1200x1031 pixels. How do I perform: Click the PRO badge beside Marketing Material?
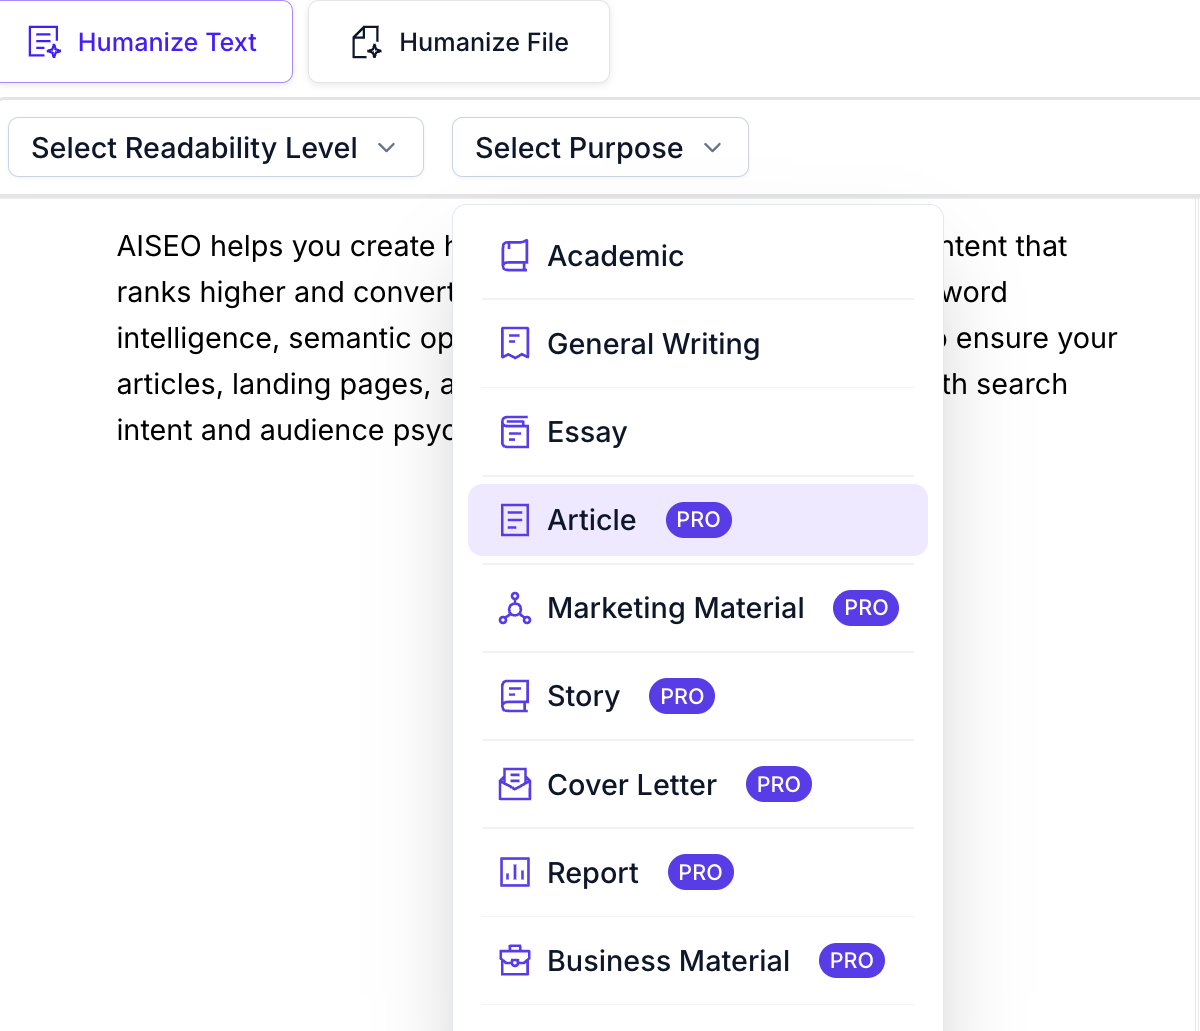tap(866, 608)
